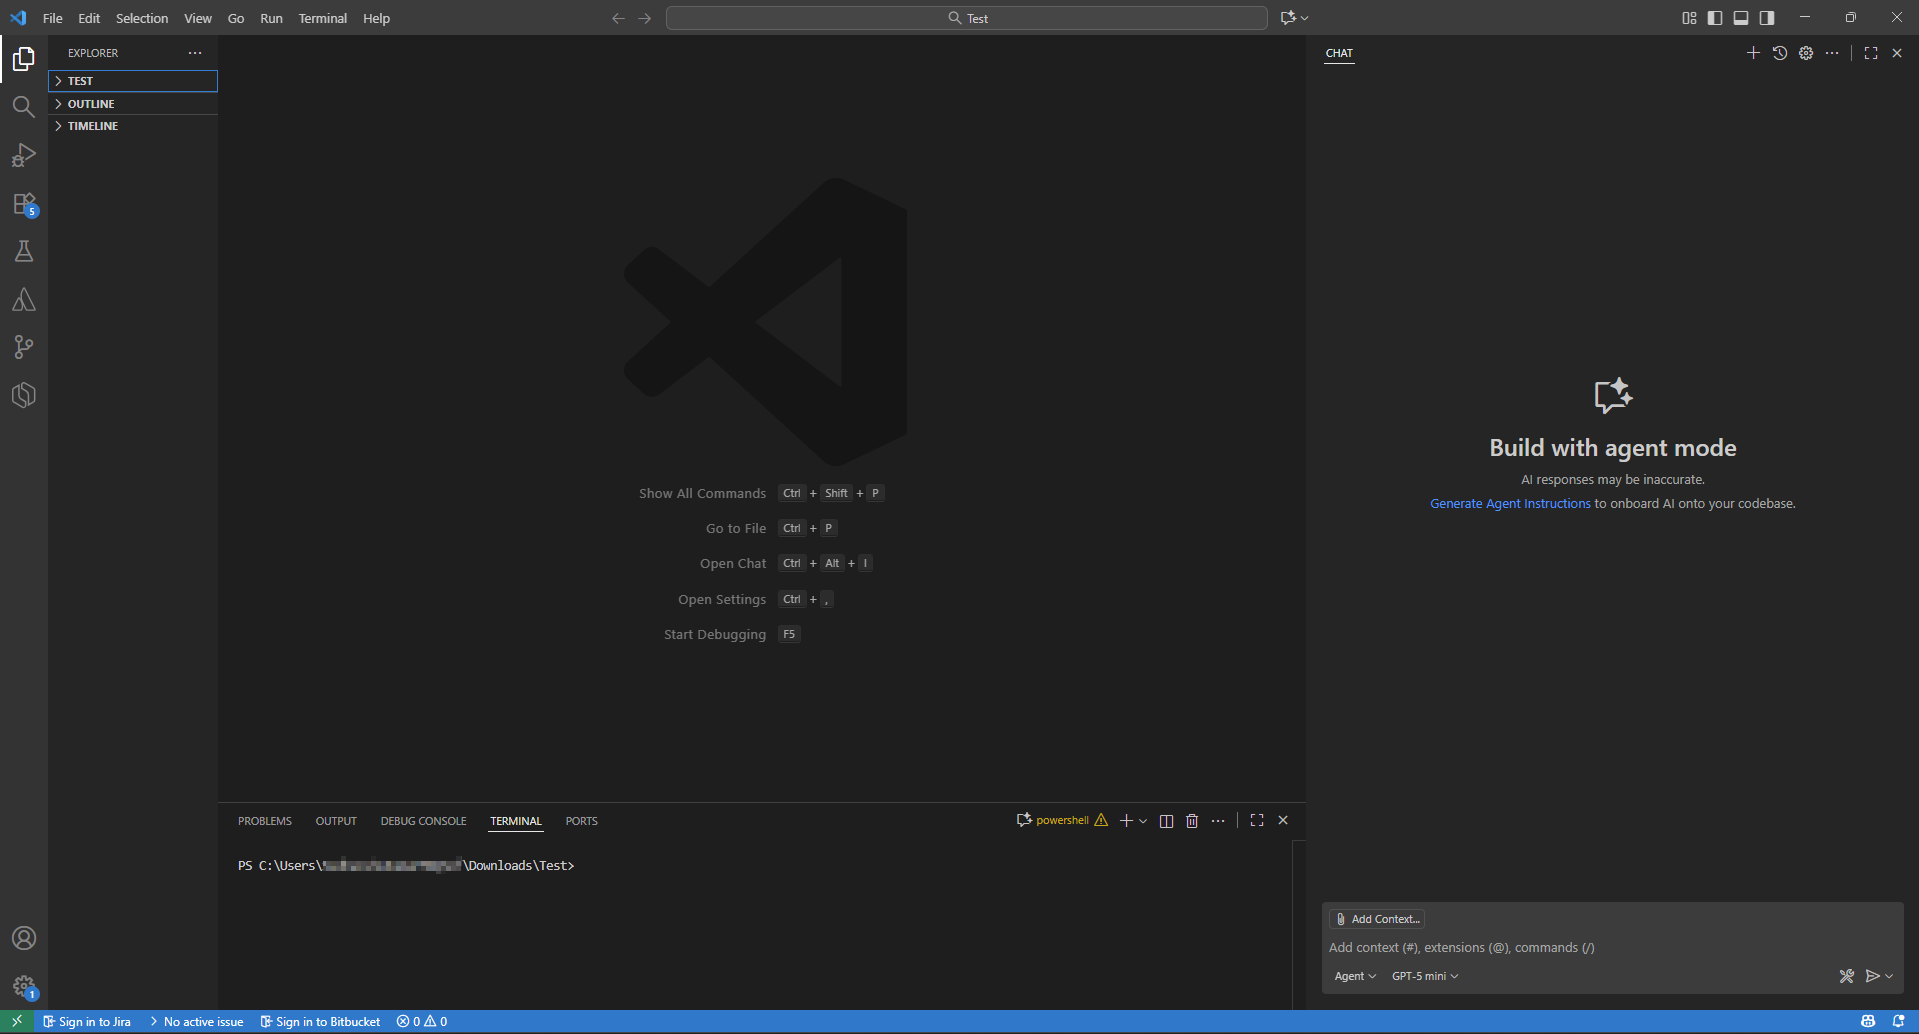
Task: Open new terminal launch profile dropdown arrow
Action: 1143,821
